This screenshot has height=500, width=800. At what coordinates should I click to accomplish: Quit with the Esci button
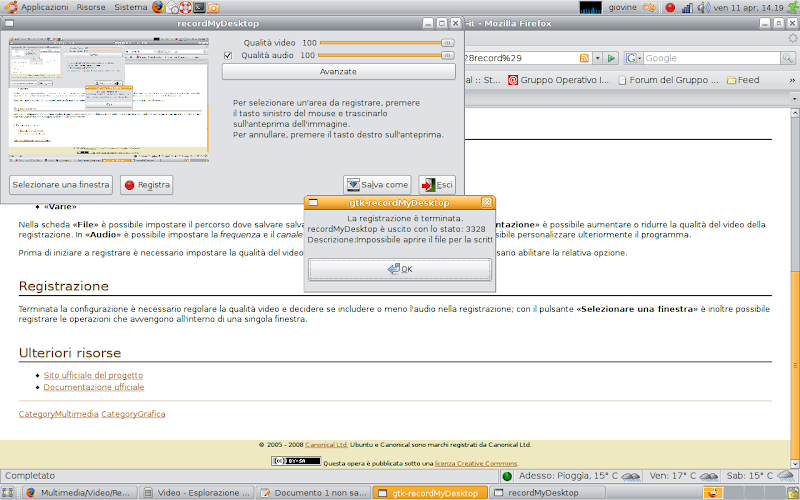[437, 185]
